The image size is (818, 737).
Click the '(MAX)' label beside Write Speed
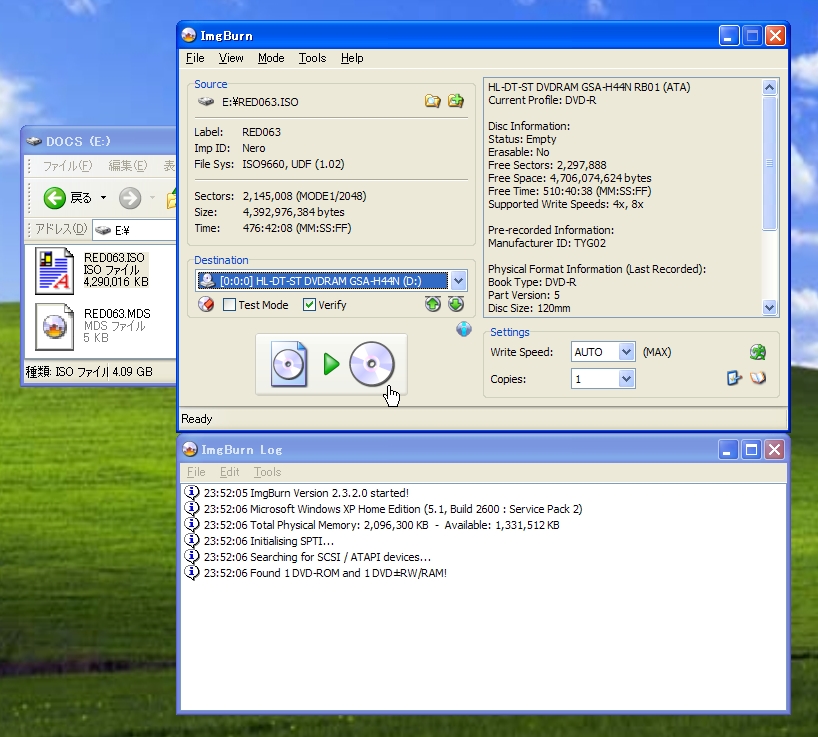click(x=657, y=352)
